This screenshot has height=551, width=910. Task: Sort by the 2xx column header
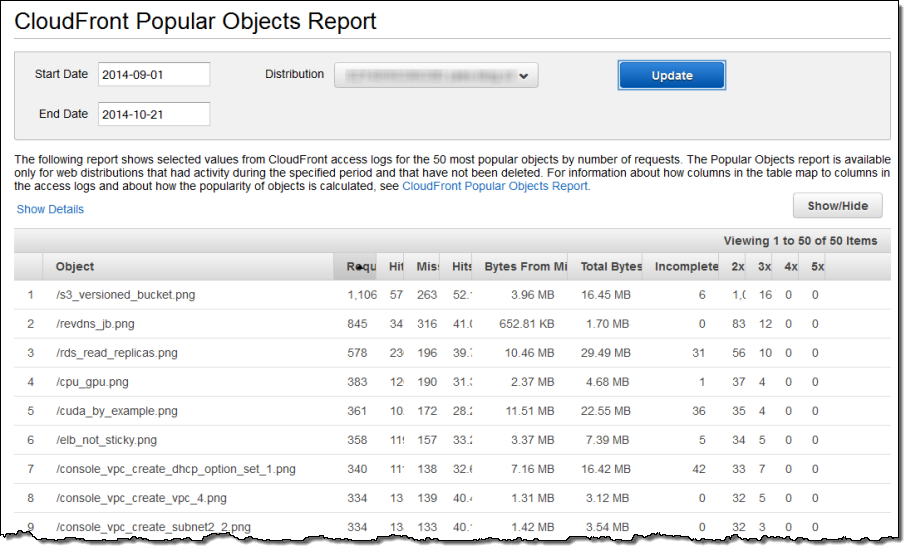pos(738,267)
